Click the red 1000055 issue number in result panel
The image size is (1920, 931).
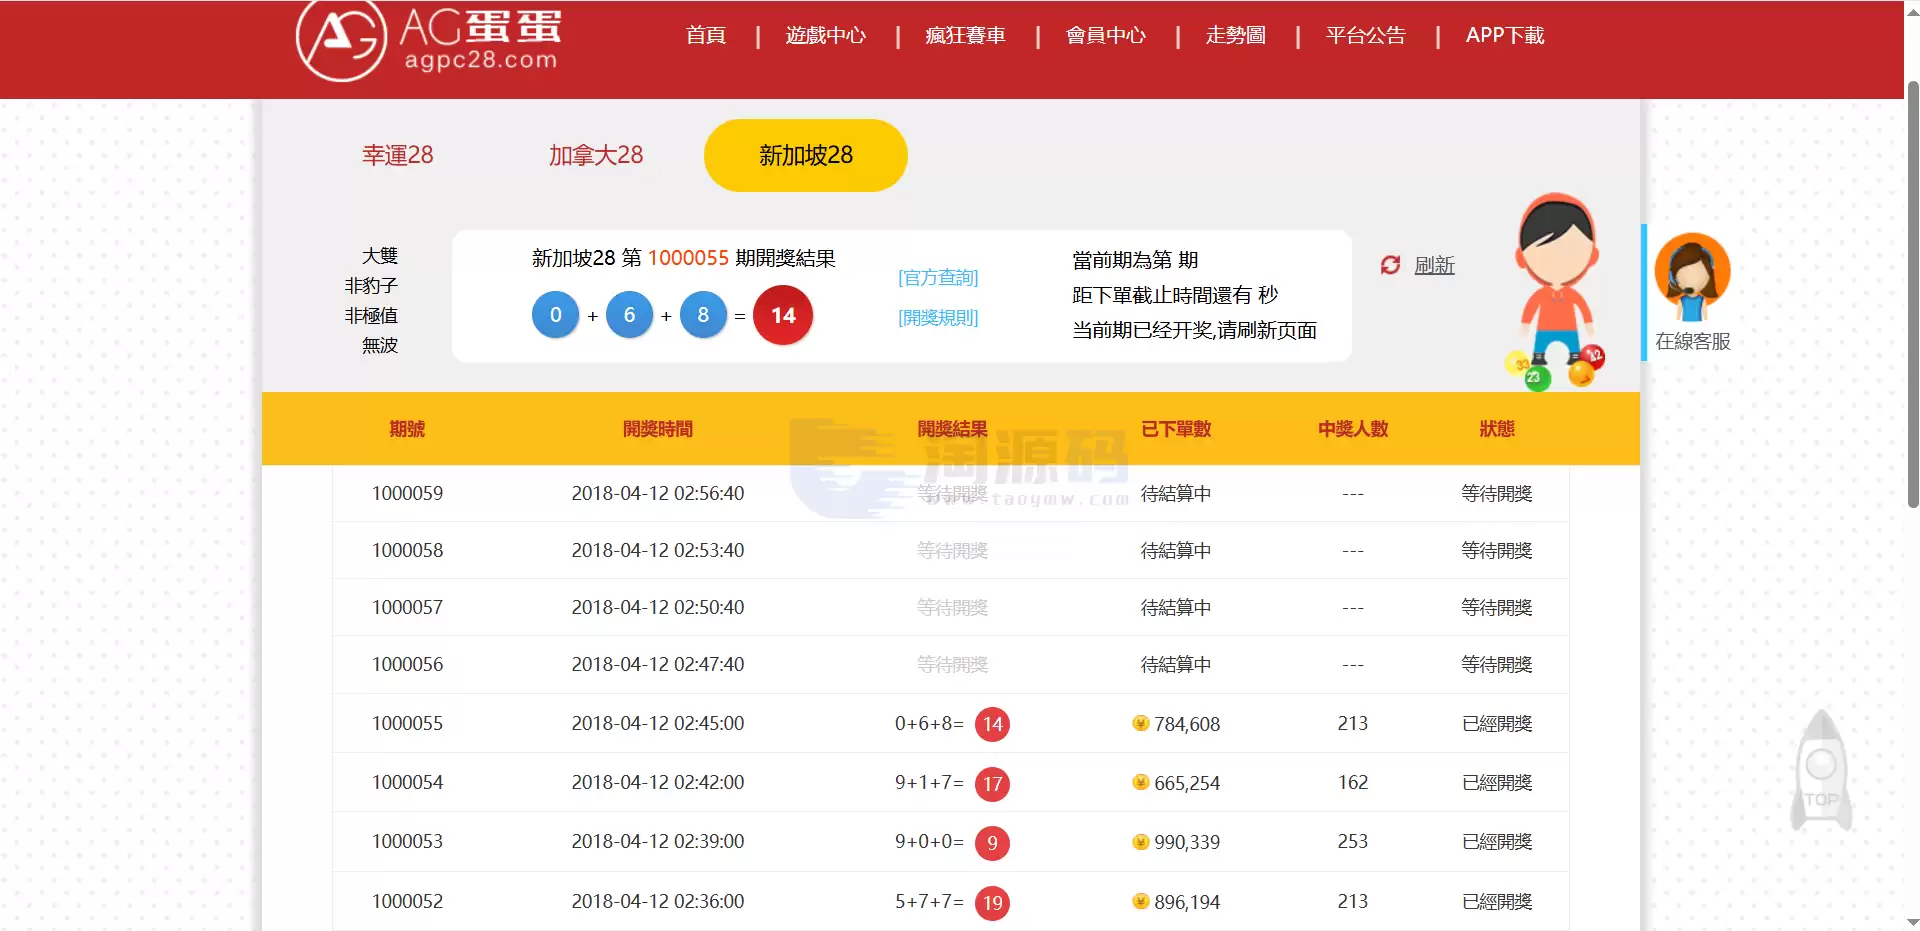(689, 258)
